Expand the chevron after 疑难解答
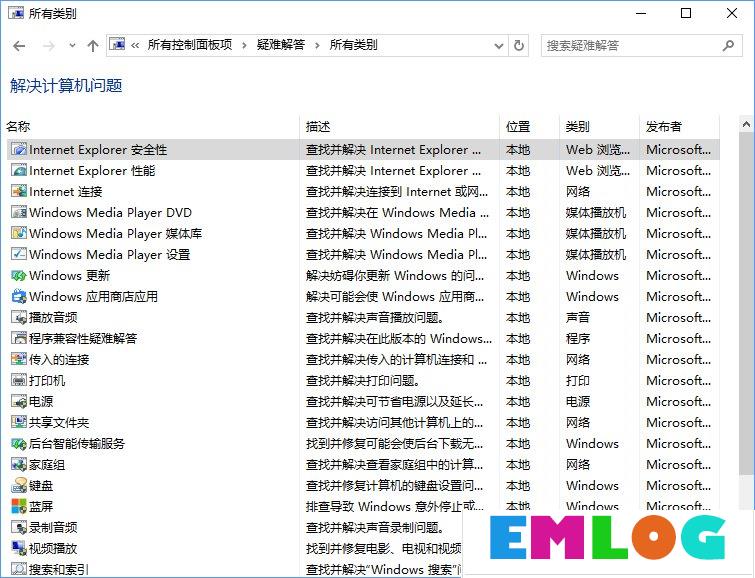This screenshot has height=578, width=755. (317, 46)
